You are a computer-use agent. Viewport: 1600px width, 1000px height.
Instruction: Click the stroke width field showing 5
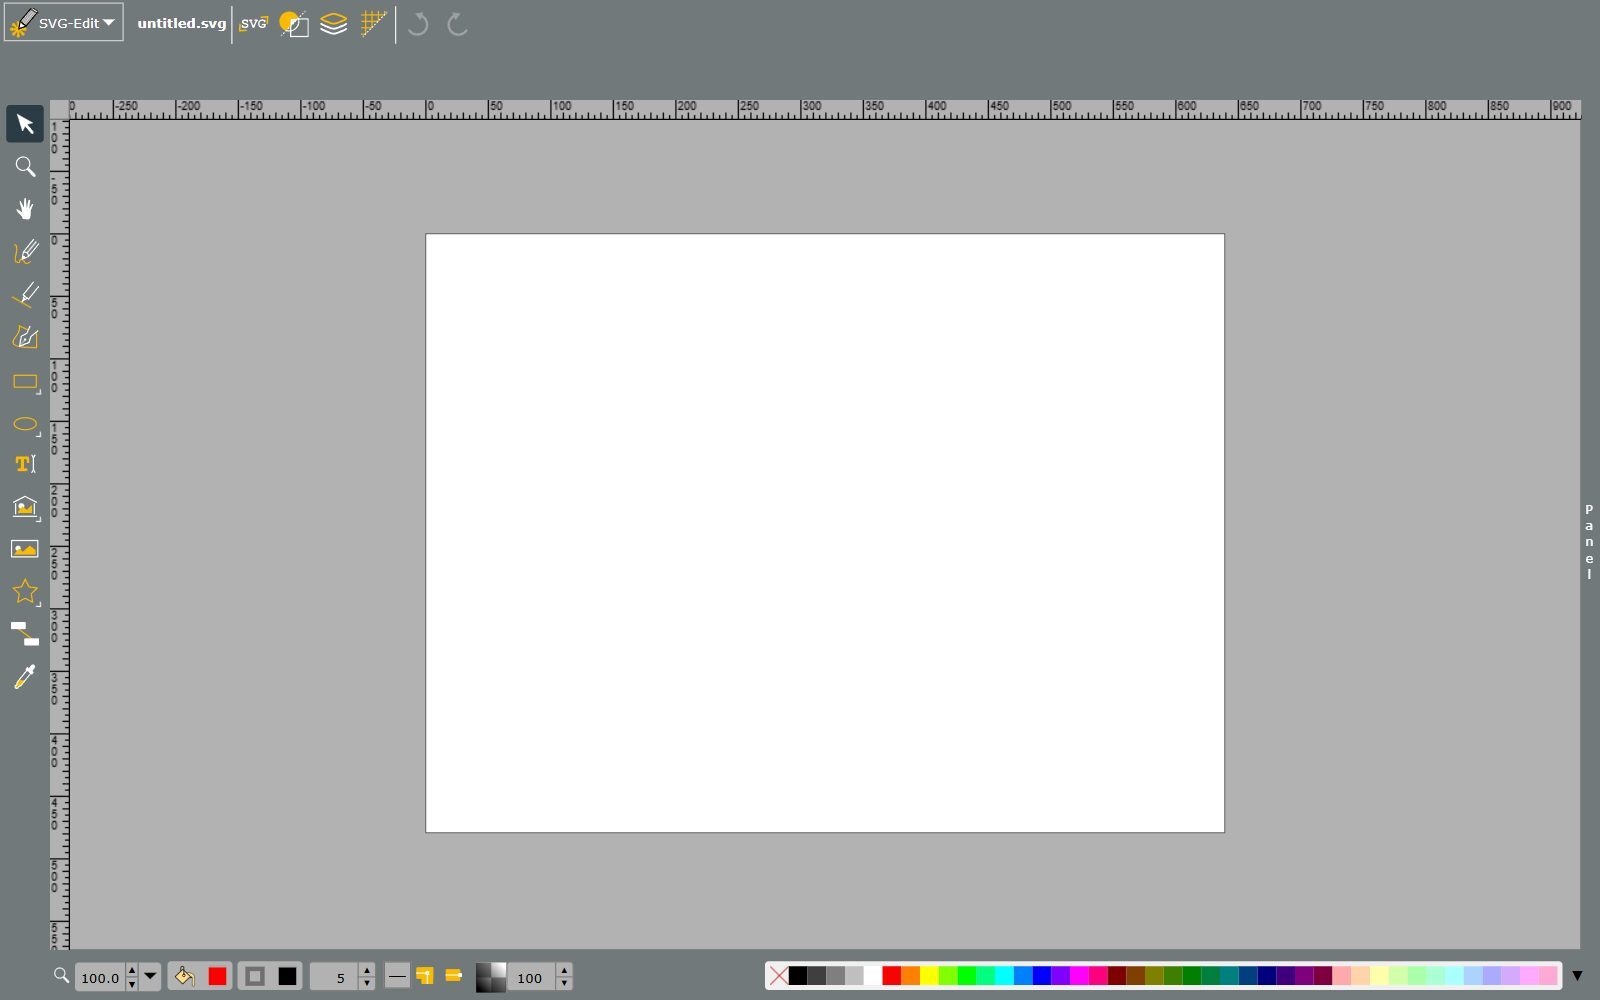tap(335, 977)
